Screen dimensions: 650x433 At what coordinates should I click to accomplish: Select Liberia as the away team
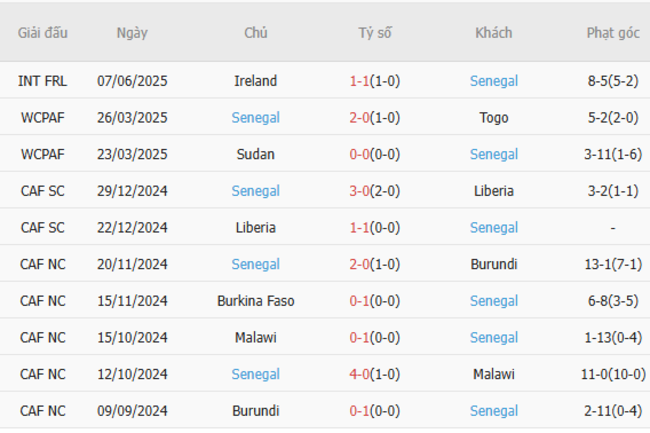pyautogui.click(x=494, y=191)
